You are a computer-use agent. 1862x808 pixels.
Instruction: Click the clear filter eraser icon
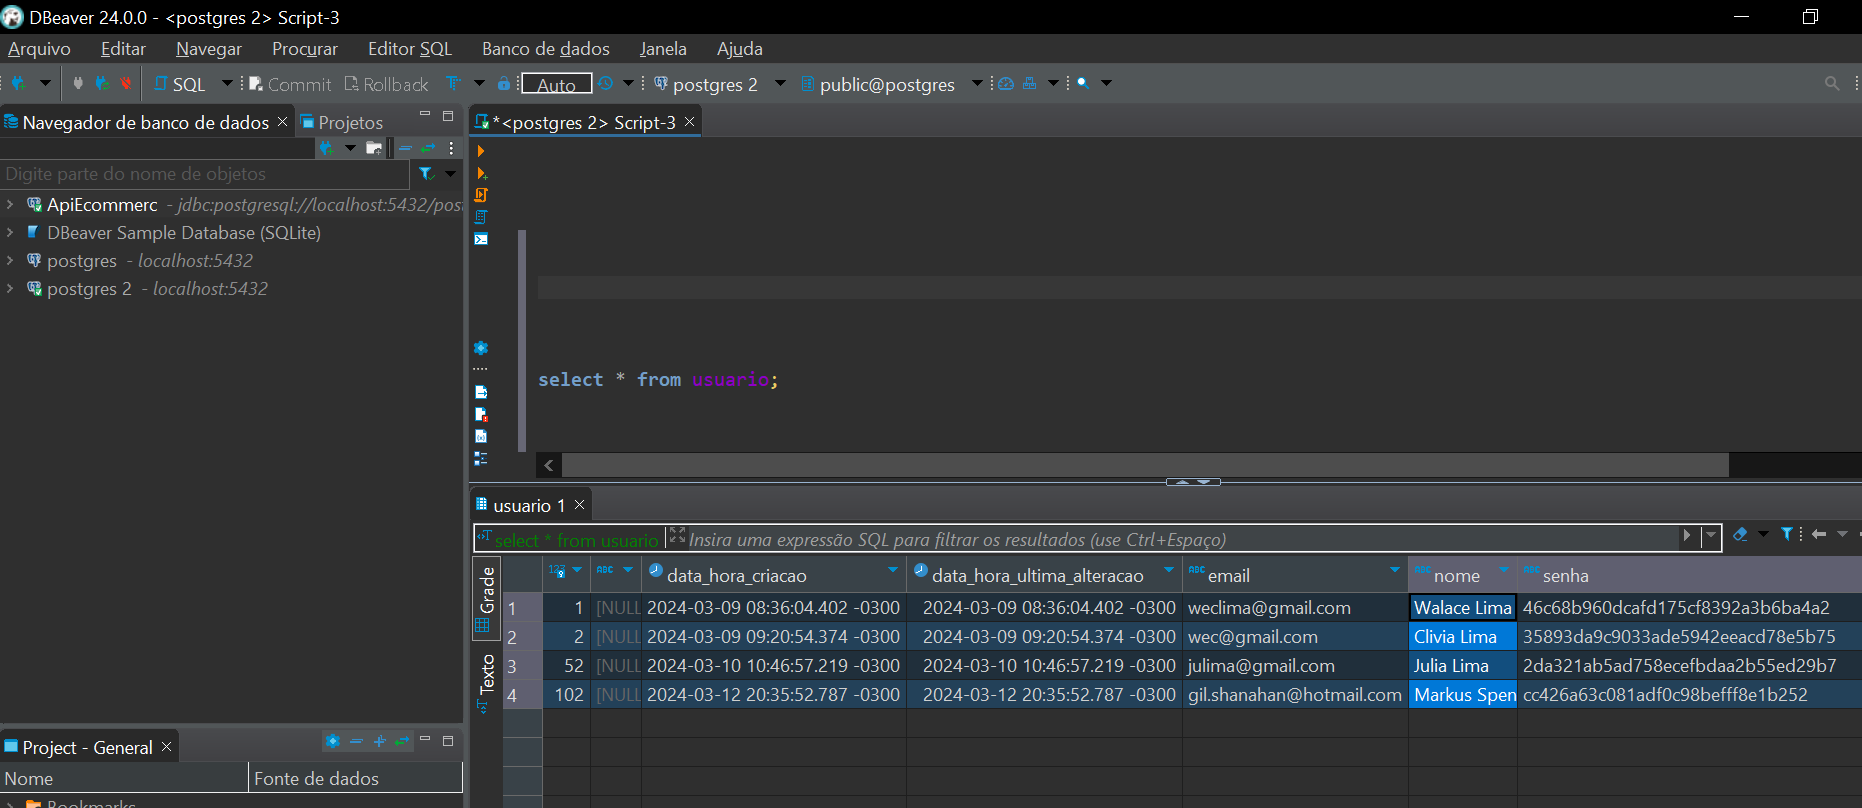coord(1741,535)
